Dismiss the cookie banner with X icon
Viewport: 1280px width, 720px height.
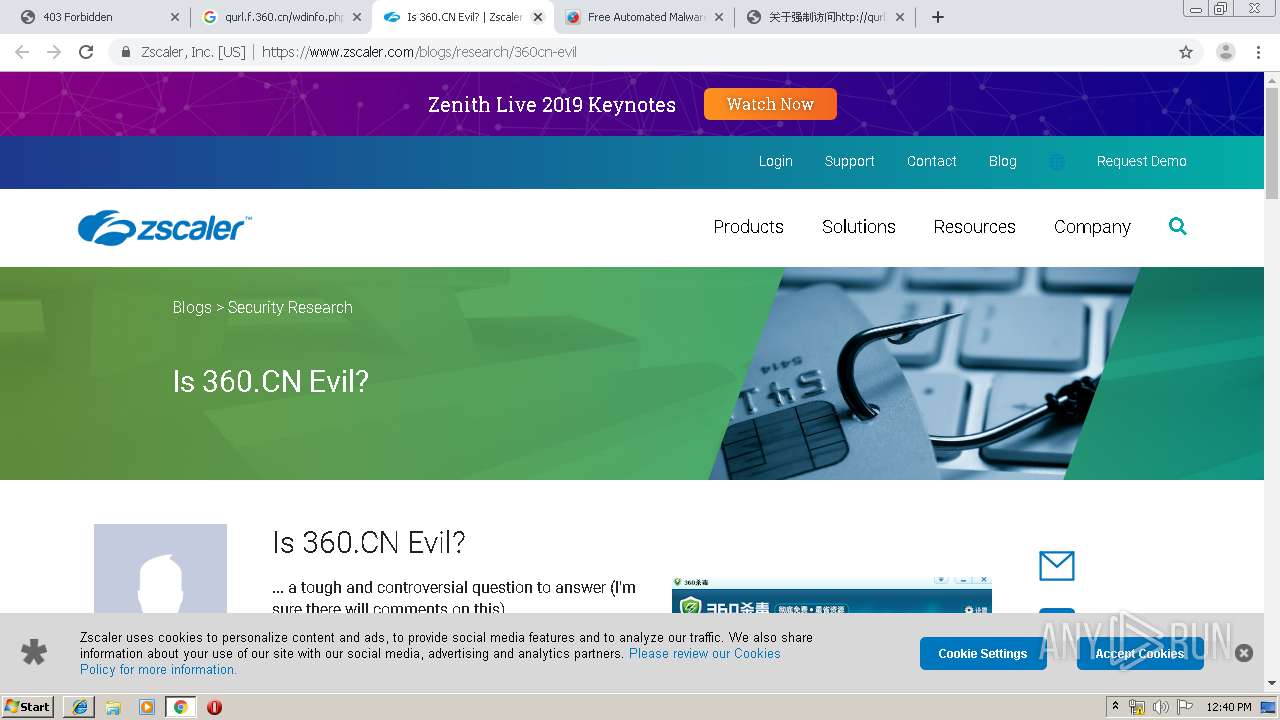coord(1244,653)
